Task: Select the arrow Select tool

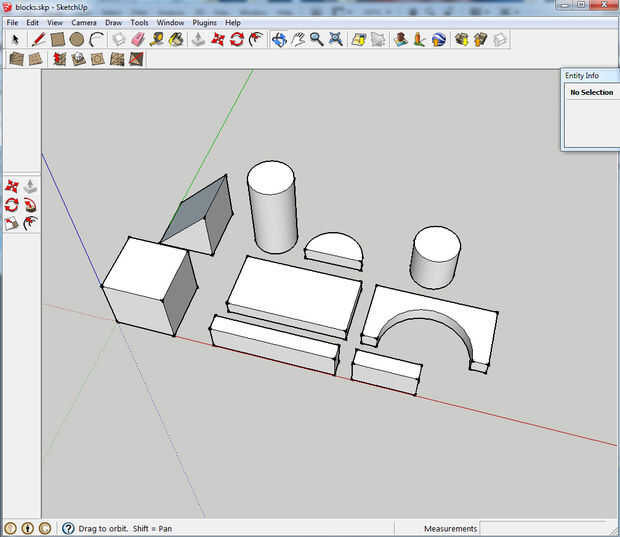Action: pos(17,40)
